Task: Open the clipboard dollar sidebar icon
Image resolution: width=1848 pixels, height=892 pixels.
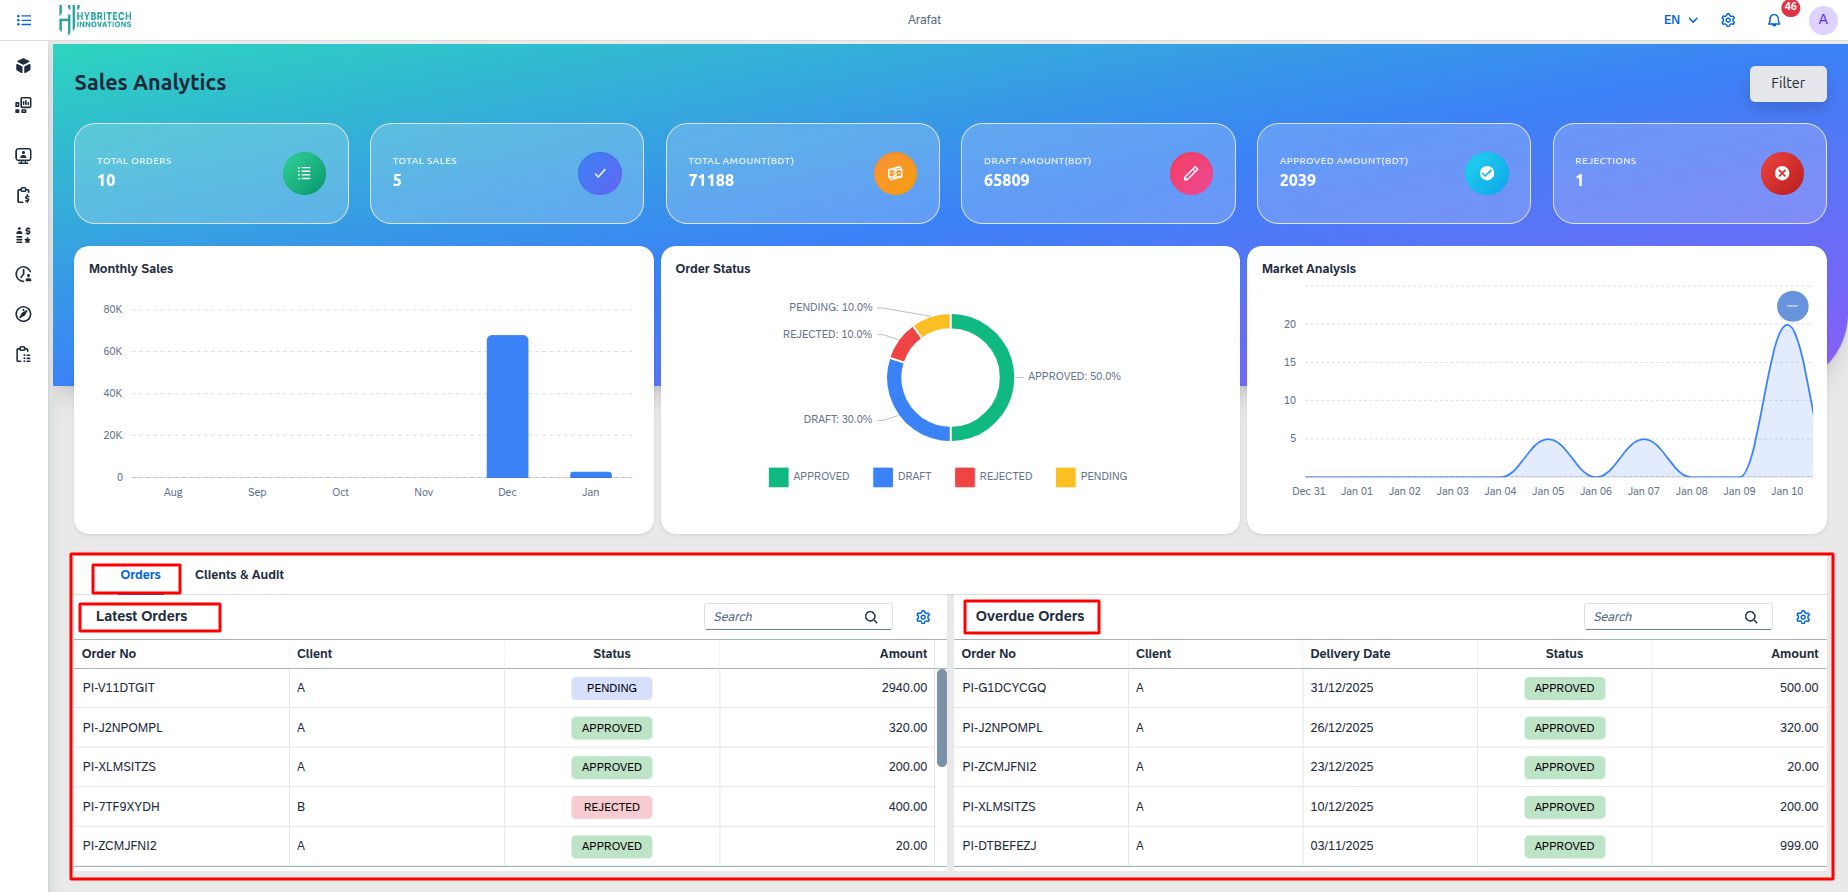Action: (23, 195)
